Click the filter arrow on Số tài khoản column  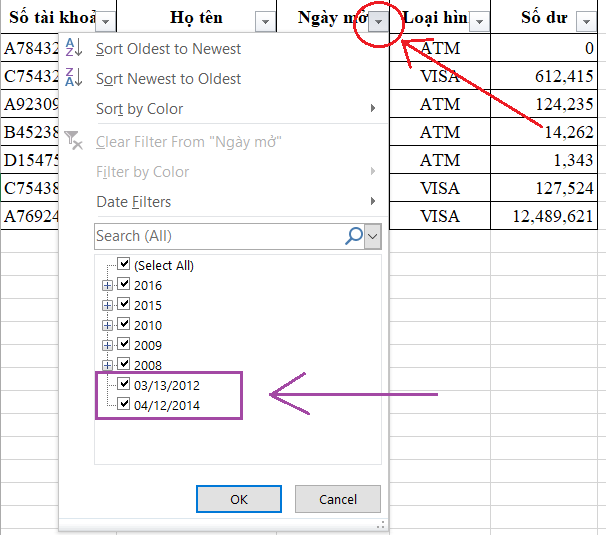[x=106, y=22]
